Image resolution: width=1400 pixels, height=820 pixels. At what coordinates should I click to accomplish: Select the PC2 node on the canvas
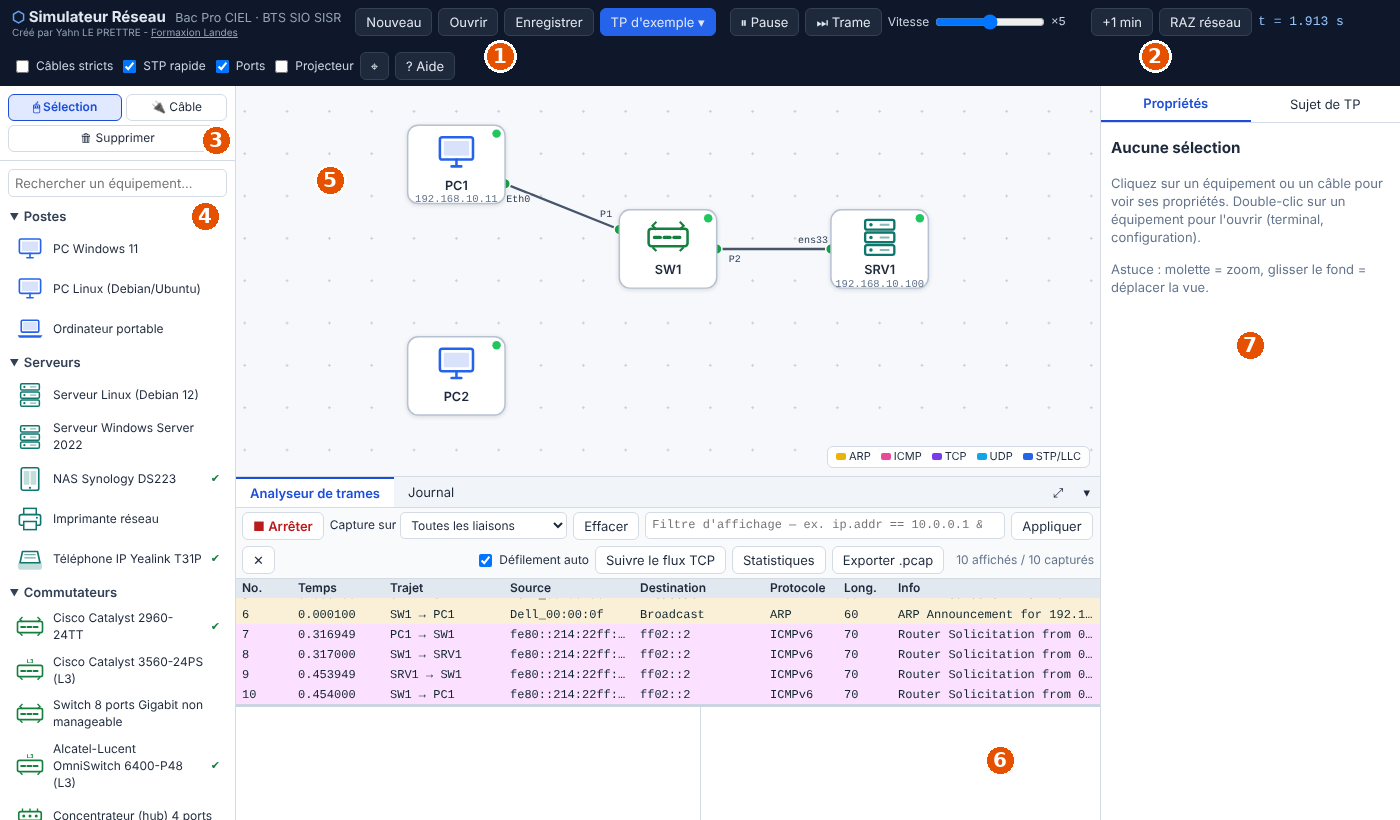(x=456, y=376)
